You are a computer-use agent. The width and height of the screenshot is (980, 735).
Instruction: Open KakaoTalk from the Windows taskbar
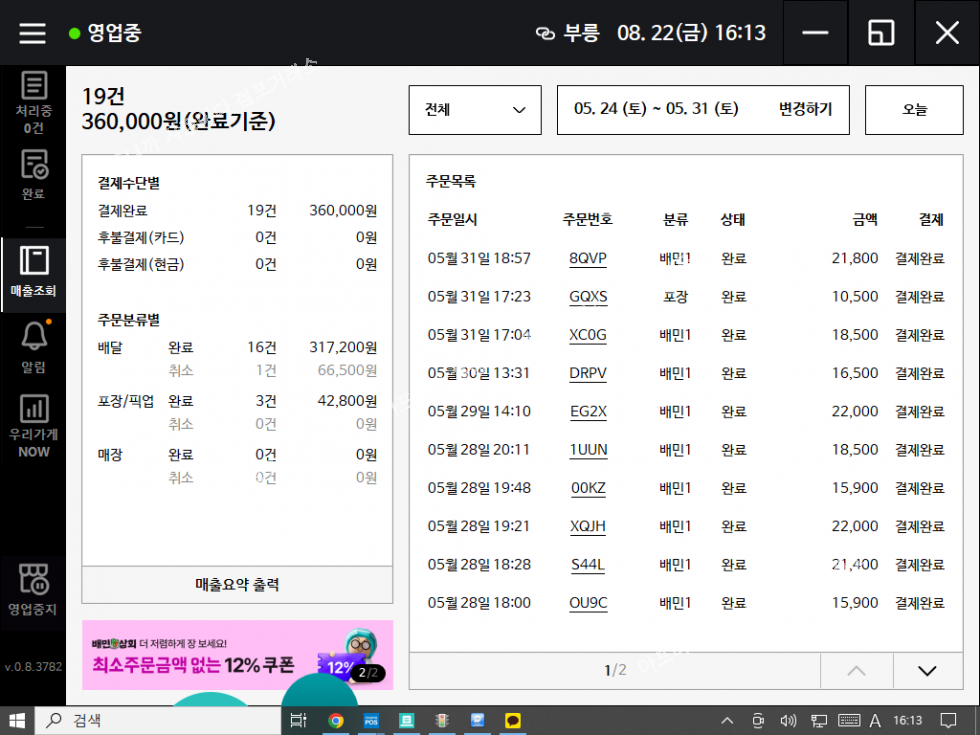[x=513, y=720]
